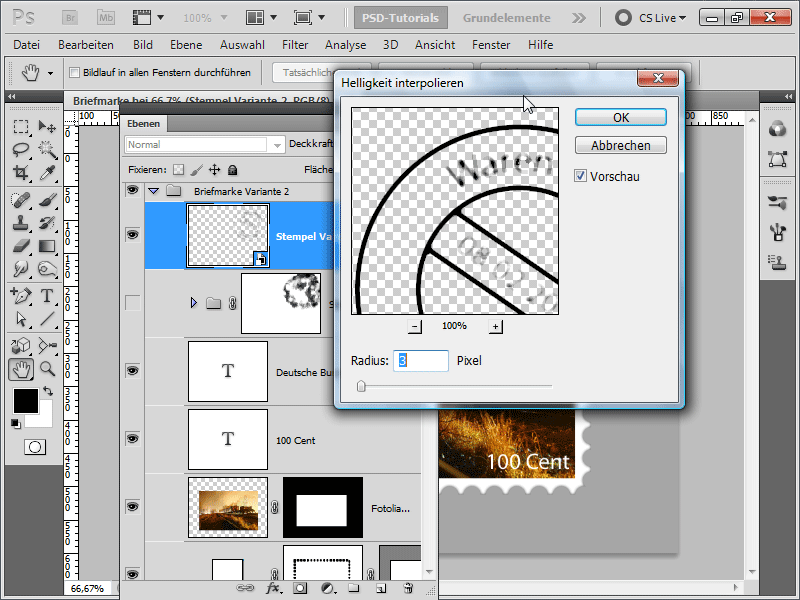Screen dimensions: 800x600
Task: Select the Zoom magnifier tool
Action: click(47, 368)
